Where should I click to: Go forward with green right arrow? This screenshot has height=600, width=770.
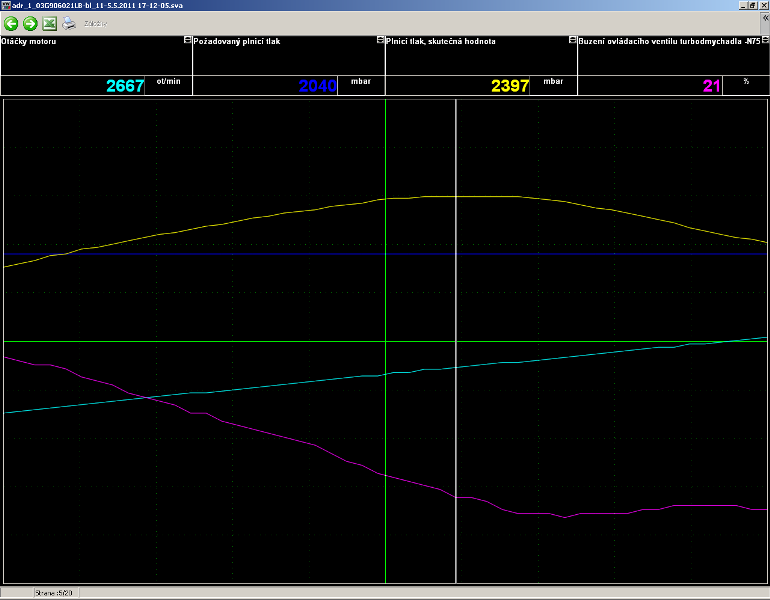(30, 23)
